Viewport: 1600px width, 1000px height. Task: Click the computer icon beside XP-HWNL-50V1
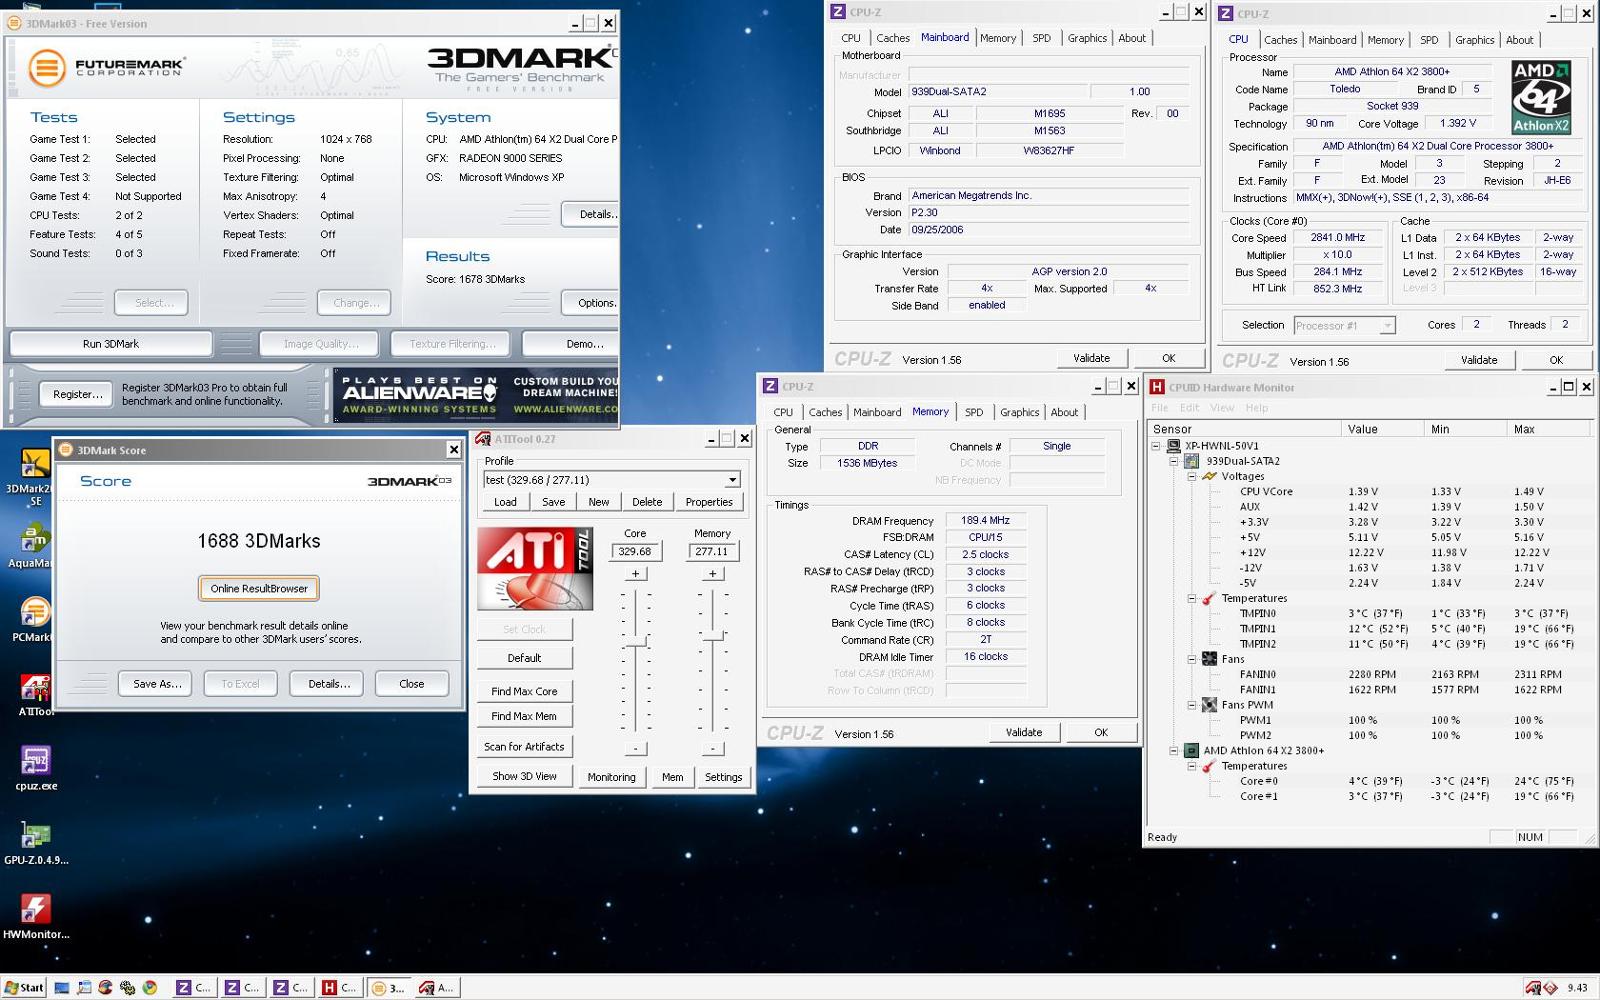(x=1174, y=446)
